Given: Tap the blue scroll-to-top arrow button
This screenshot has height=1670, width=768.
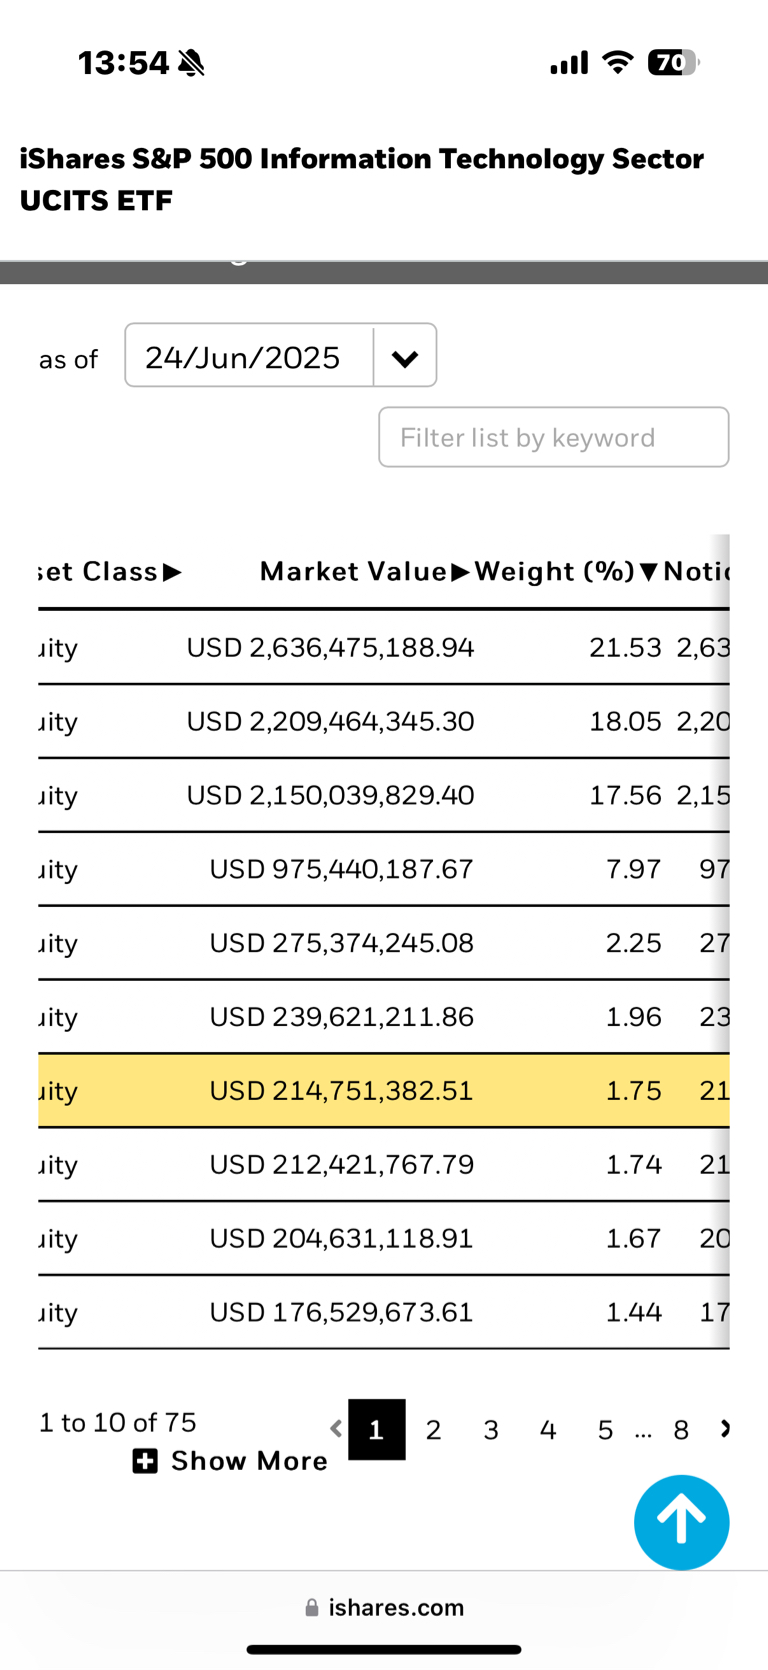Looking at the screenshot, I should pyautogui.click(x=681, y=1522).
